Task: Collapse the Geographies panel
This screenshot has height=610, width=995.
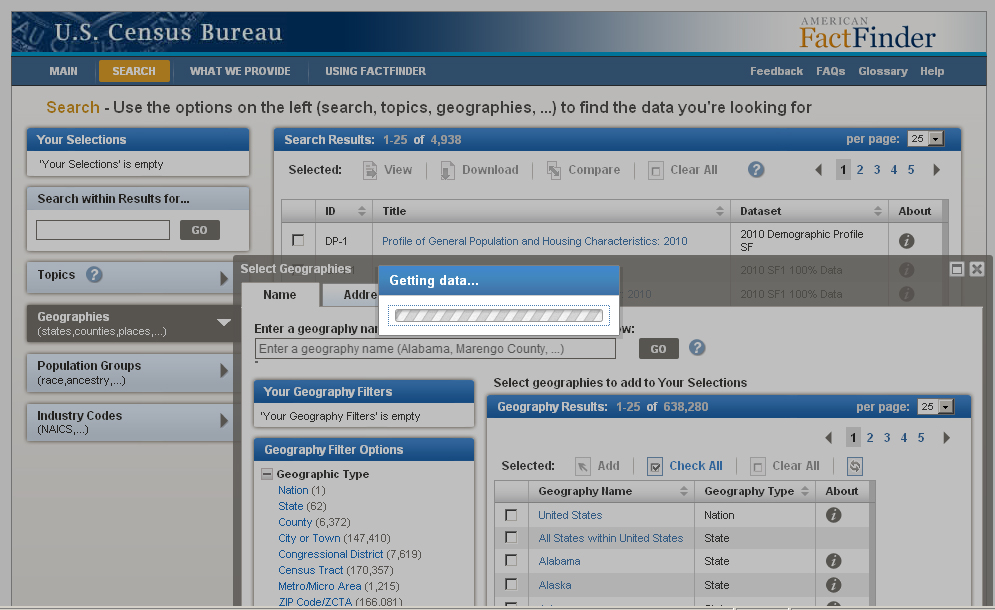Action: coord(224,322)
